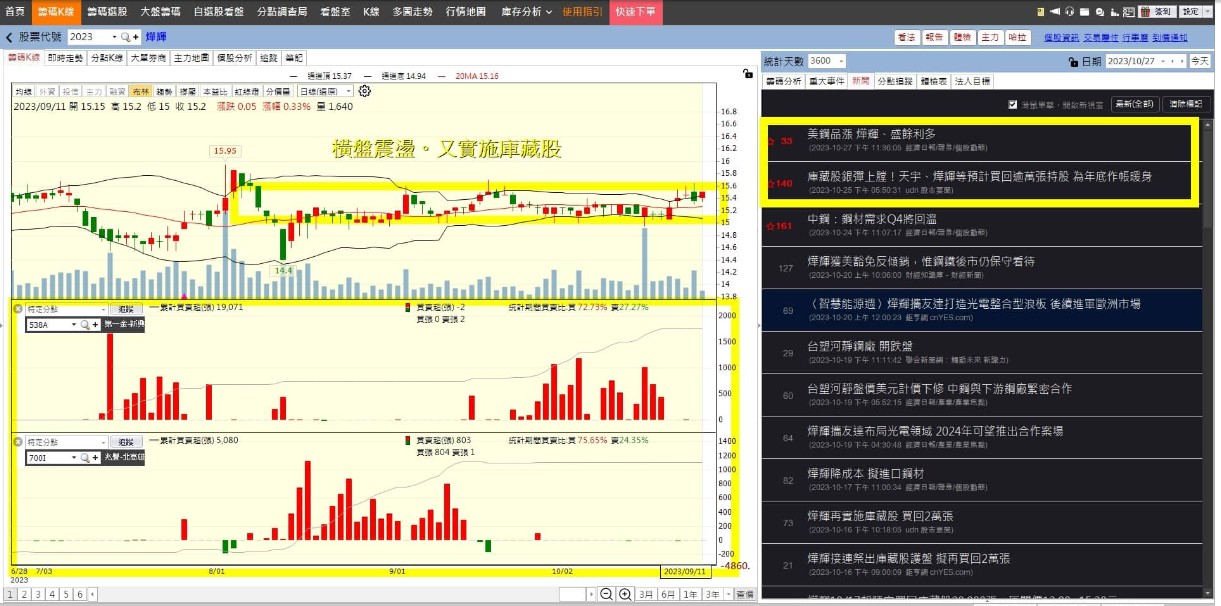Open chart settings gear icon
Screen dimensions: 1221x606
[365, 91]
